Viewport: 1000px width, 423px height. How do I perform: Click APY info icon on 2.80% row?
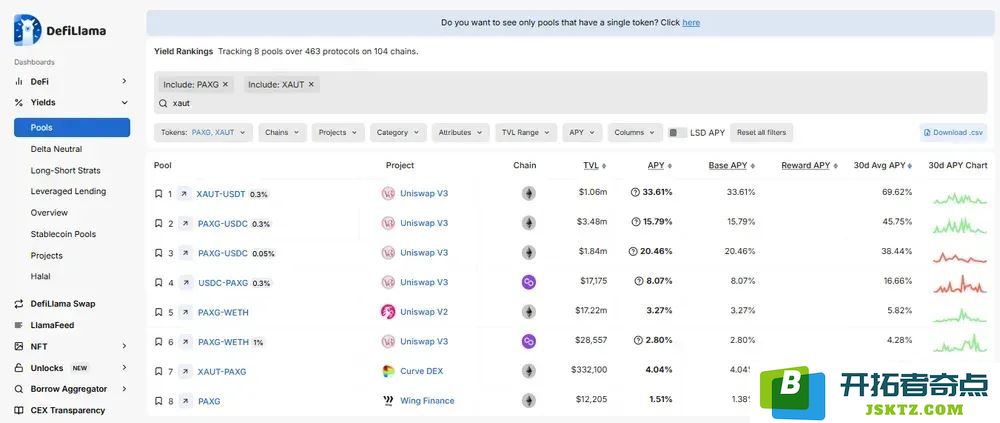pos(638,340)
